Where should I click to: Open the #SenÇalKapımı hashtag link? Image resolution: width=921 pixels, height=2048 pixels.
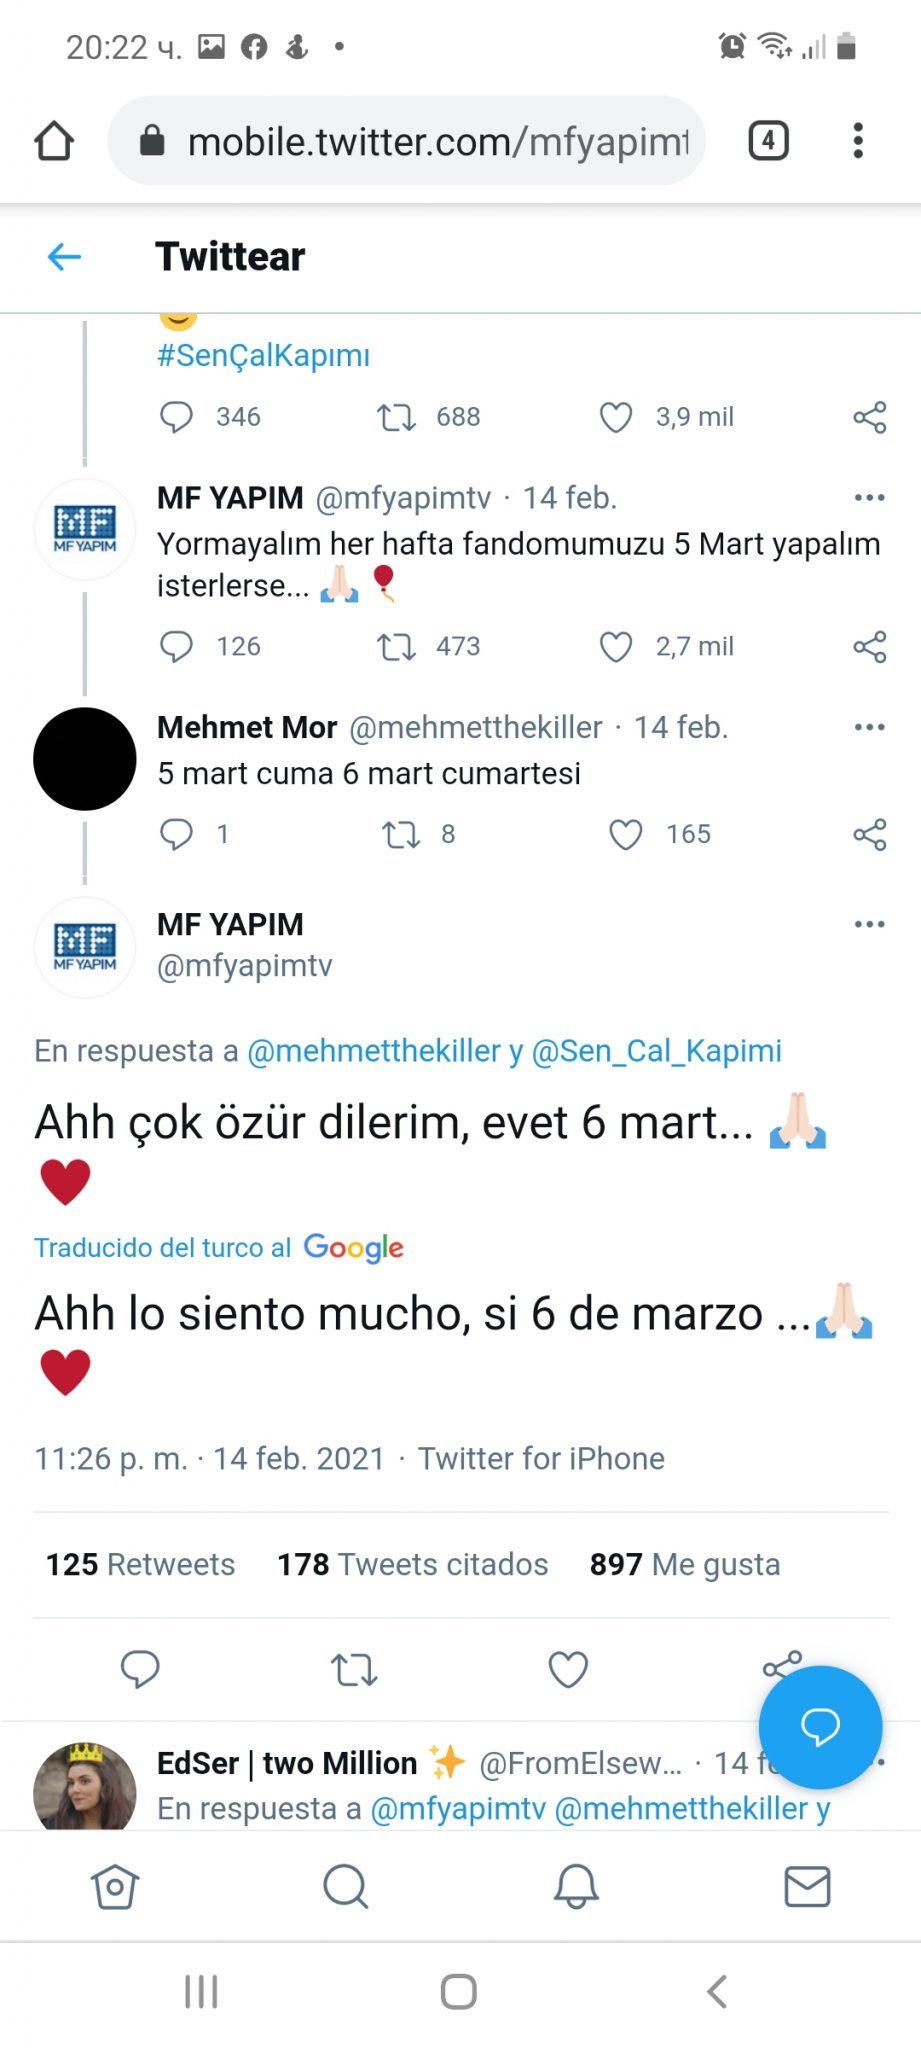pos(263,356)
